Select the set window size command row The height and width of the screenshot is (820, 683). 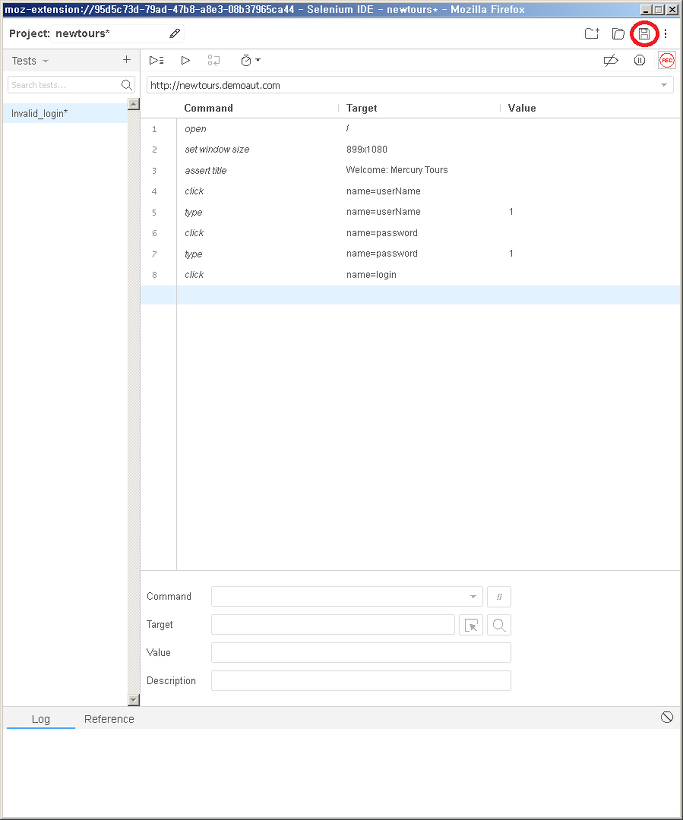[411, 150]
